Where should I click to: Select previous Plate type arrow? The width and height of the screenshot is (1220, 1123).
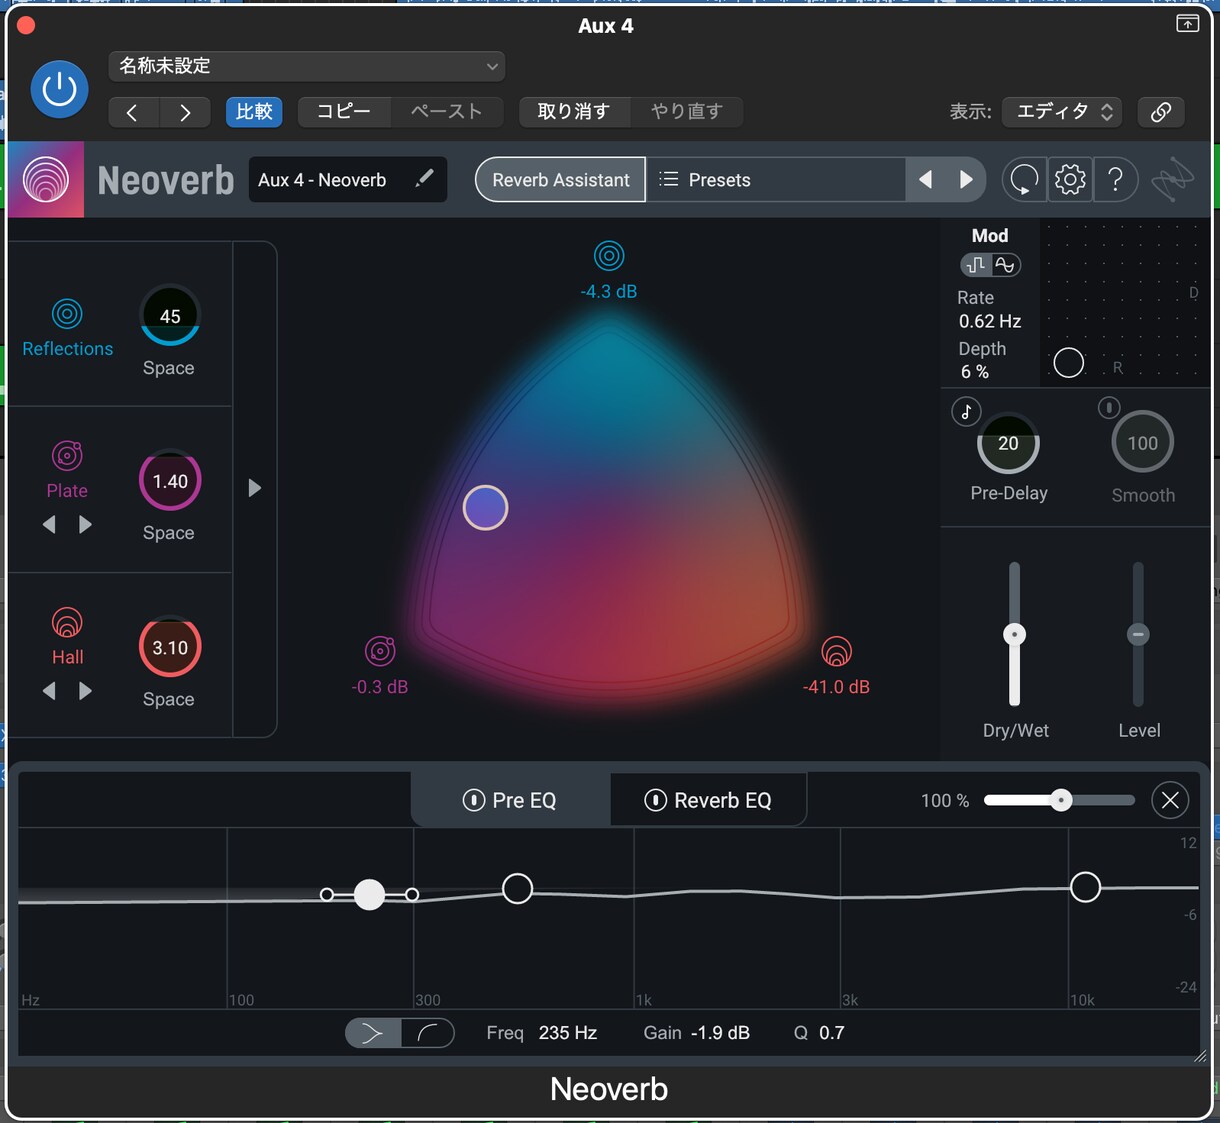pyautogui.click(x=49, y=524)
